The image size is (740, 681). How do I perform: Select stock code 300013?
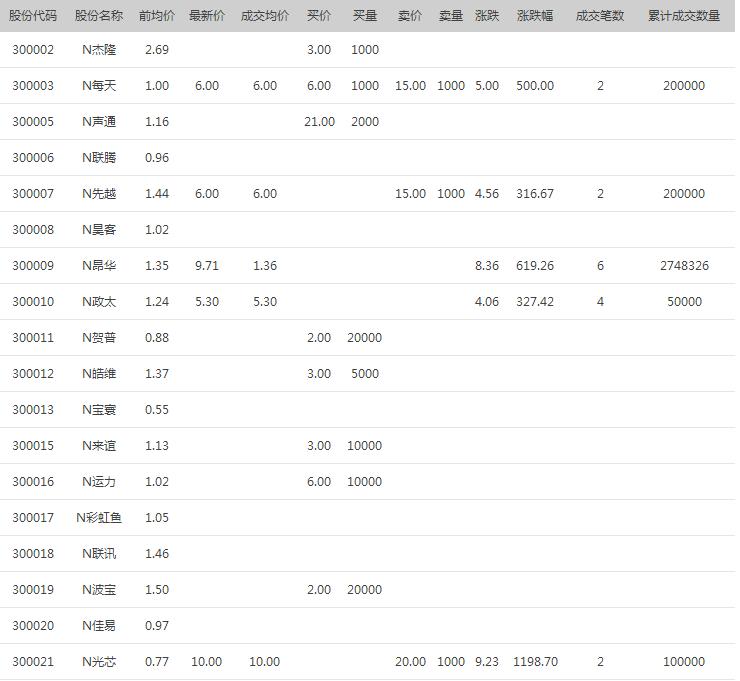click(x=33, y=410)
